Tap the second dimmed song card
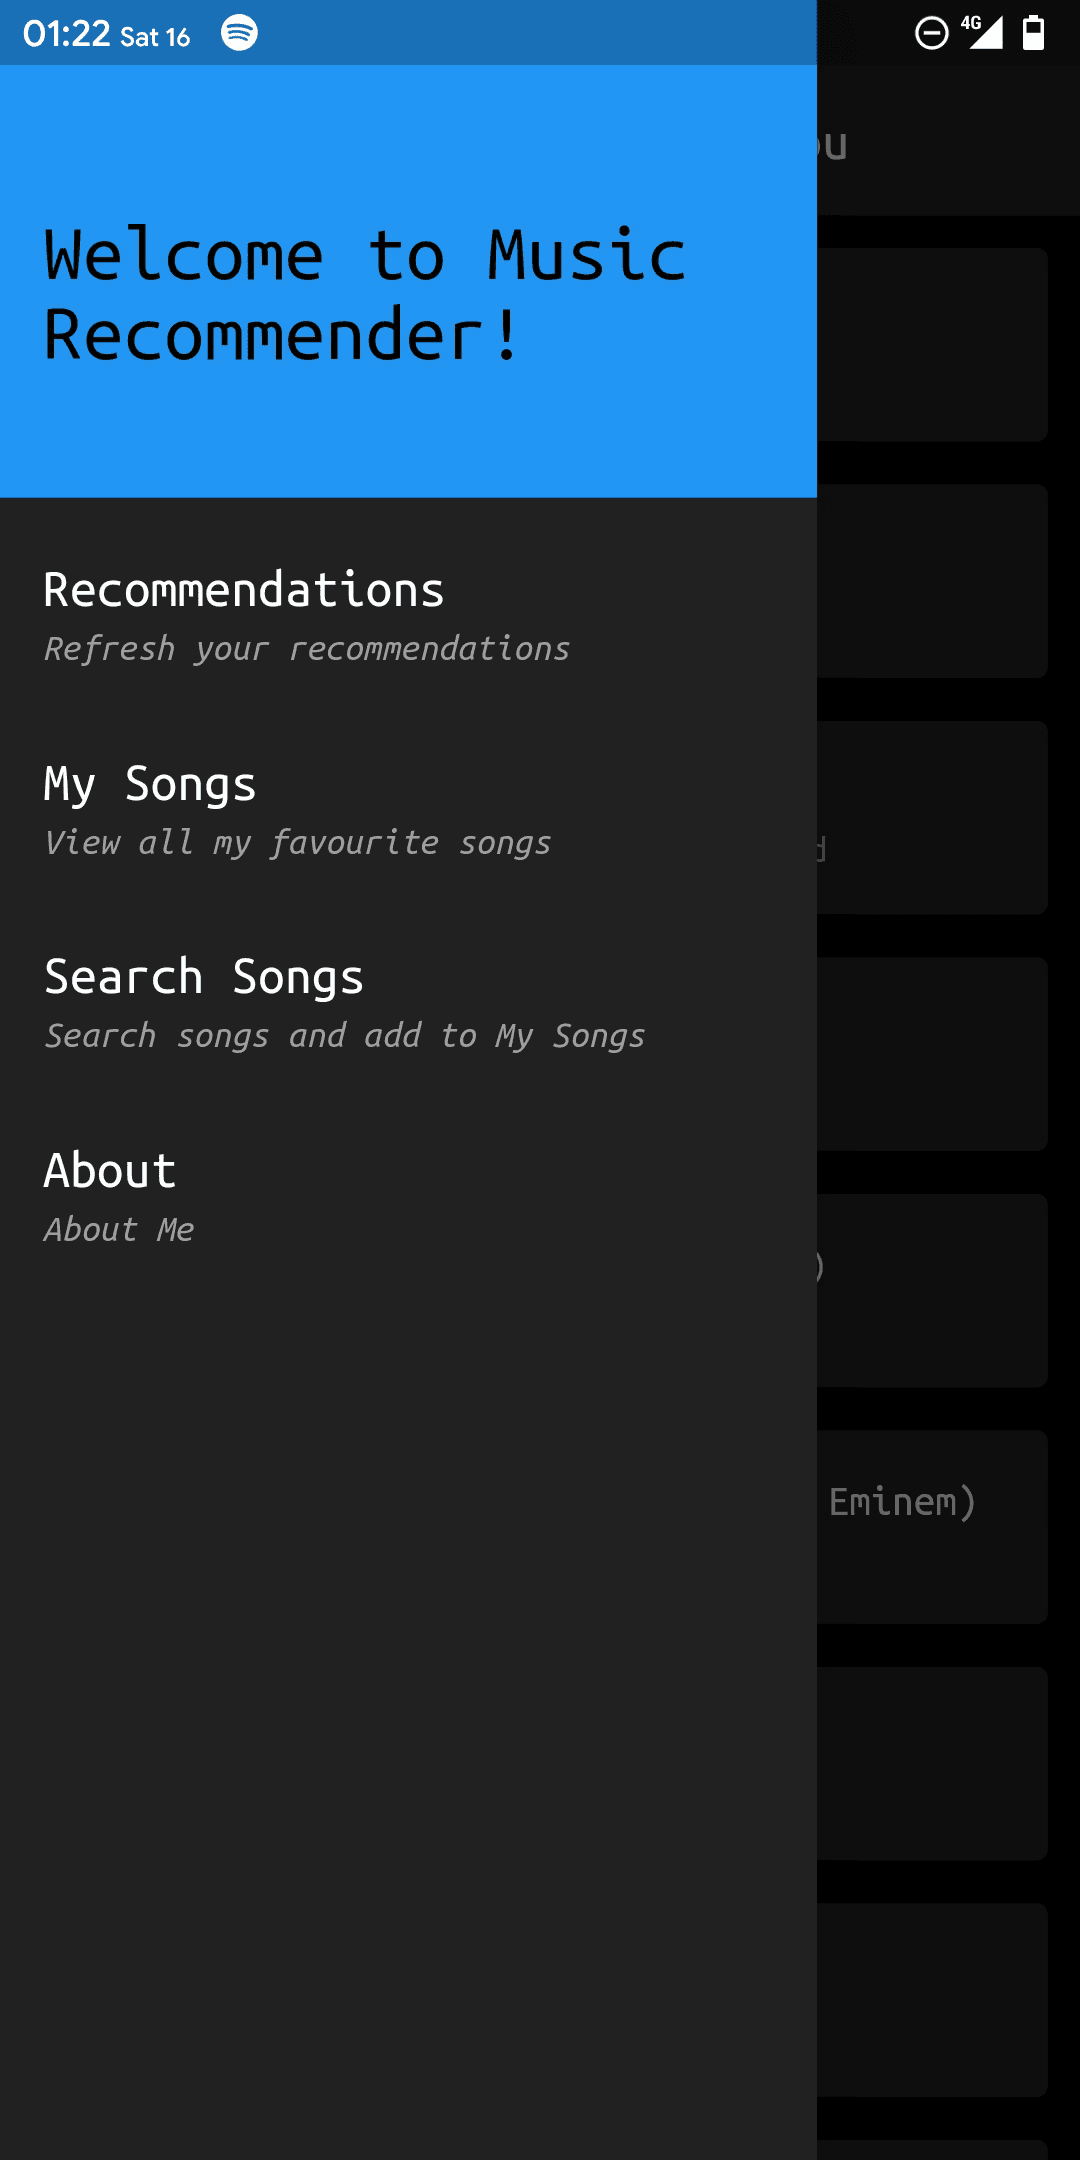Image resolution: width=1080 pixels, height=2160 pixels. click(932, 581)
